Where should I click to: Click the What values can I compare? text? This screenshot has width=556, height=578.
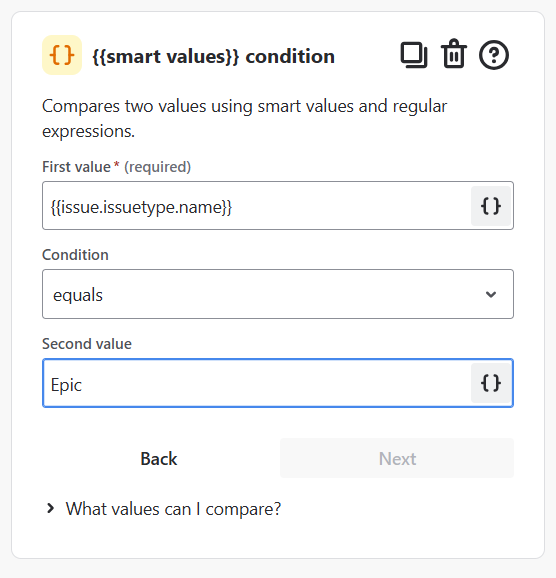(173, 509)
